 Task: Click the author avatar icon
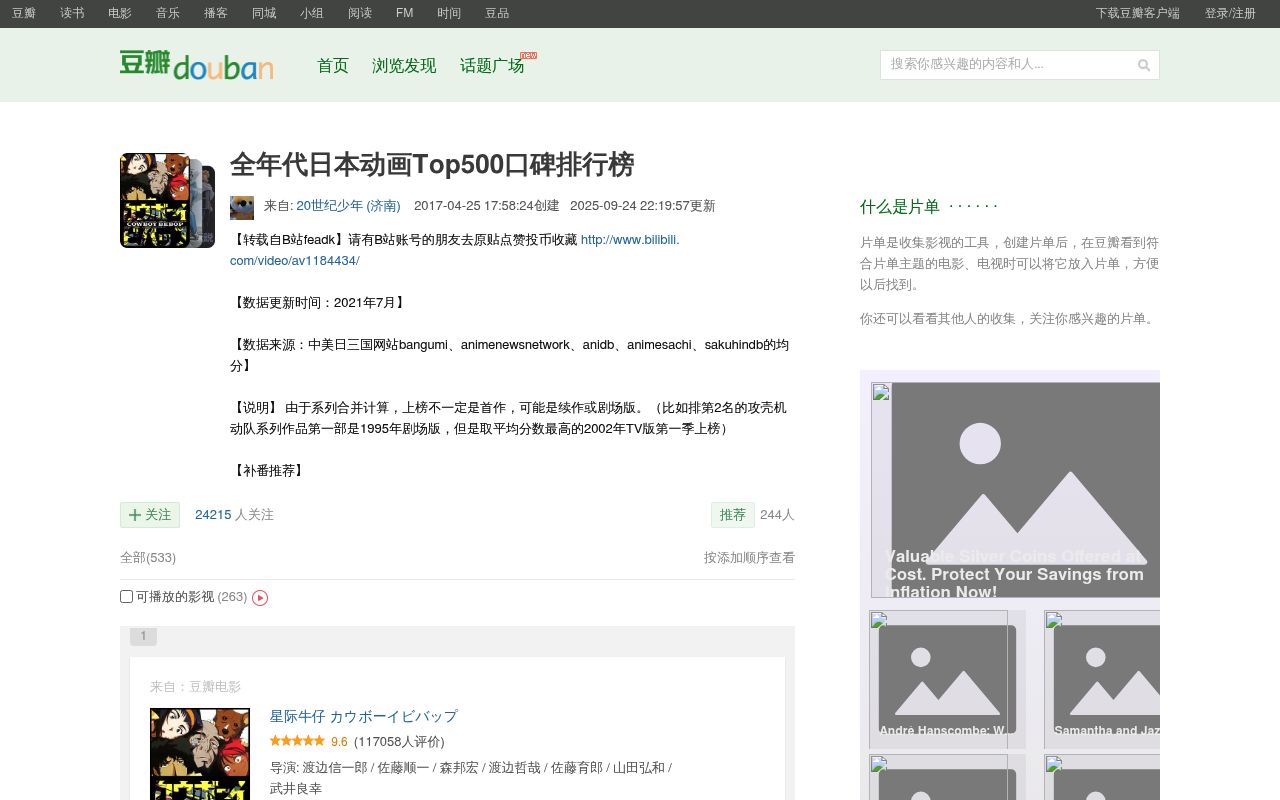pos(242,207)
